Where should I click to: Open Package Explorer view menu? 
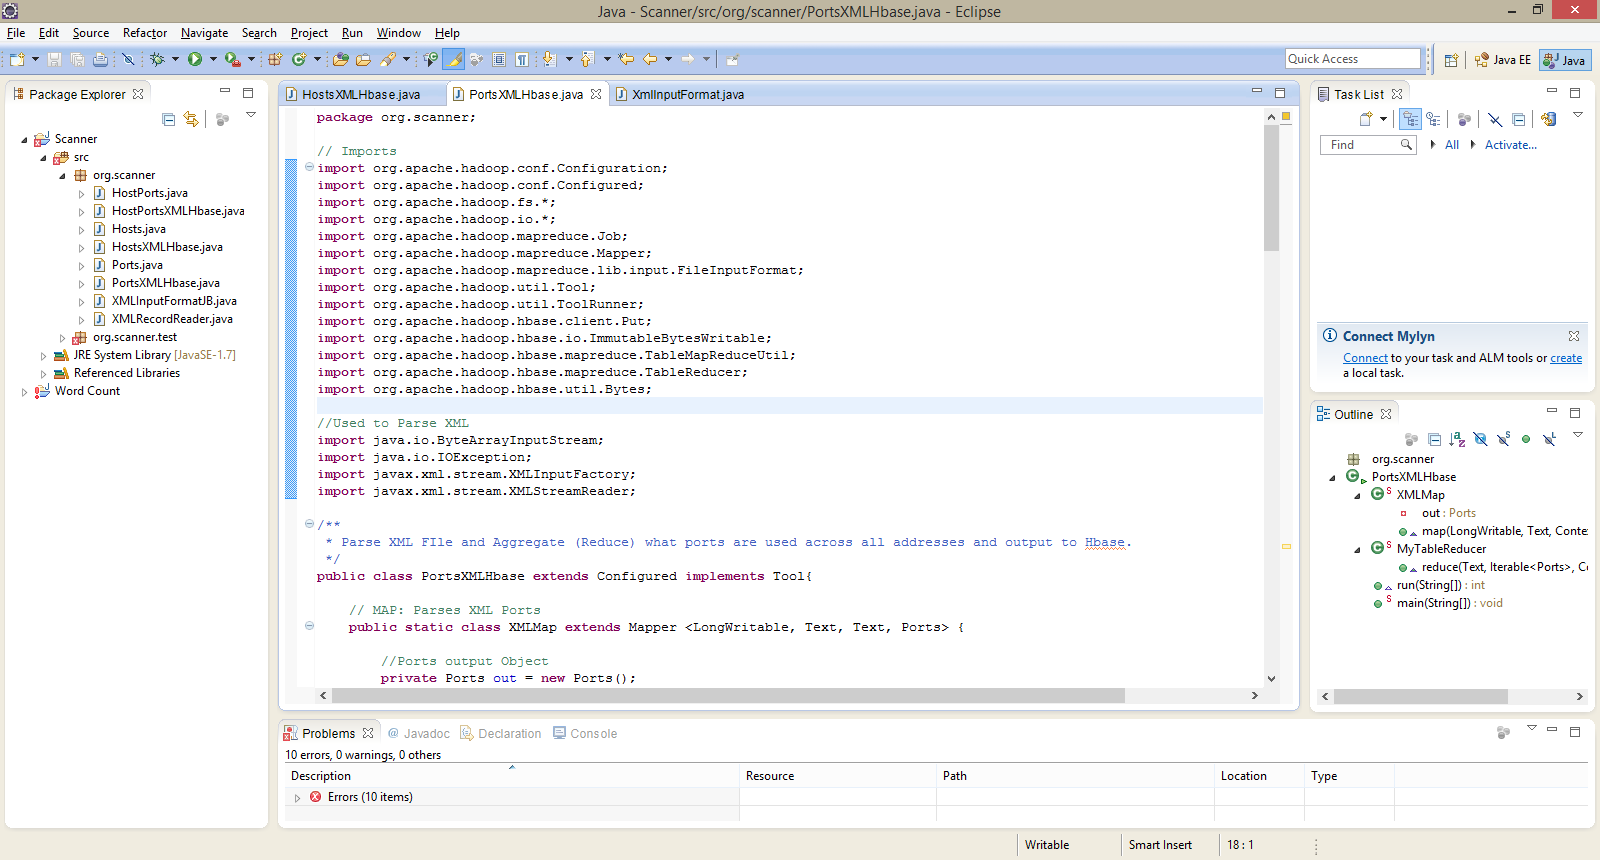point(251,115)
